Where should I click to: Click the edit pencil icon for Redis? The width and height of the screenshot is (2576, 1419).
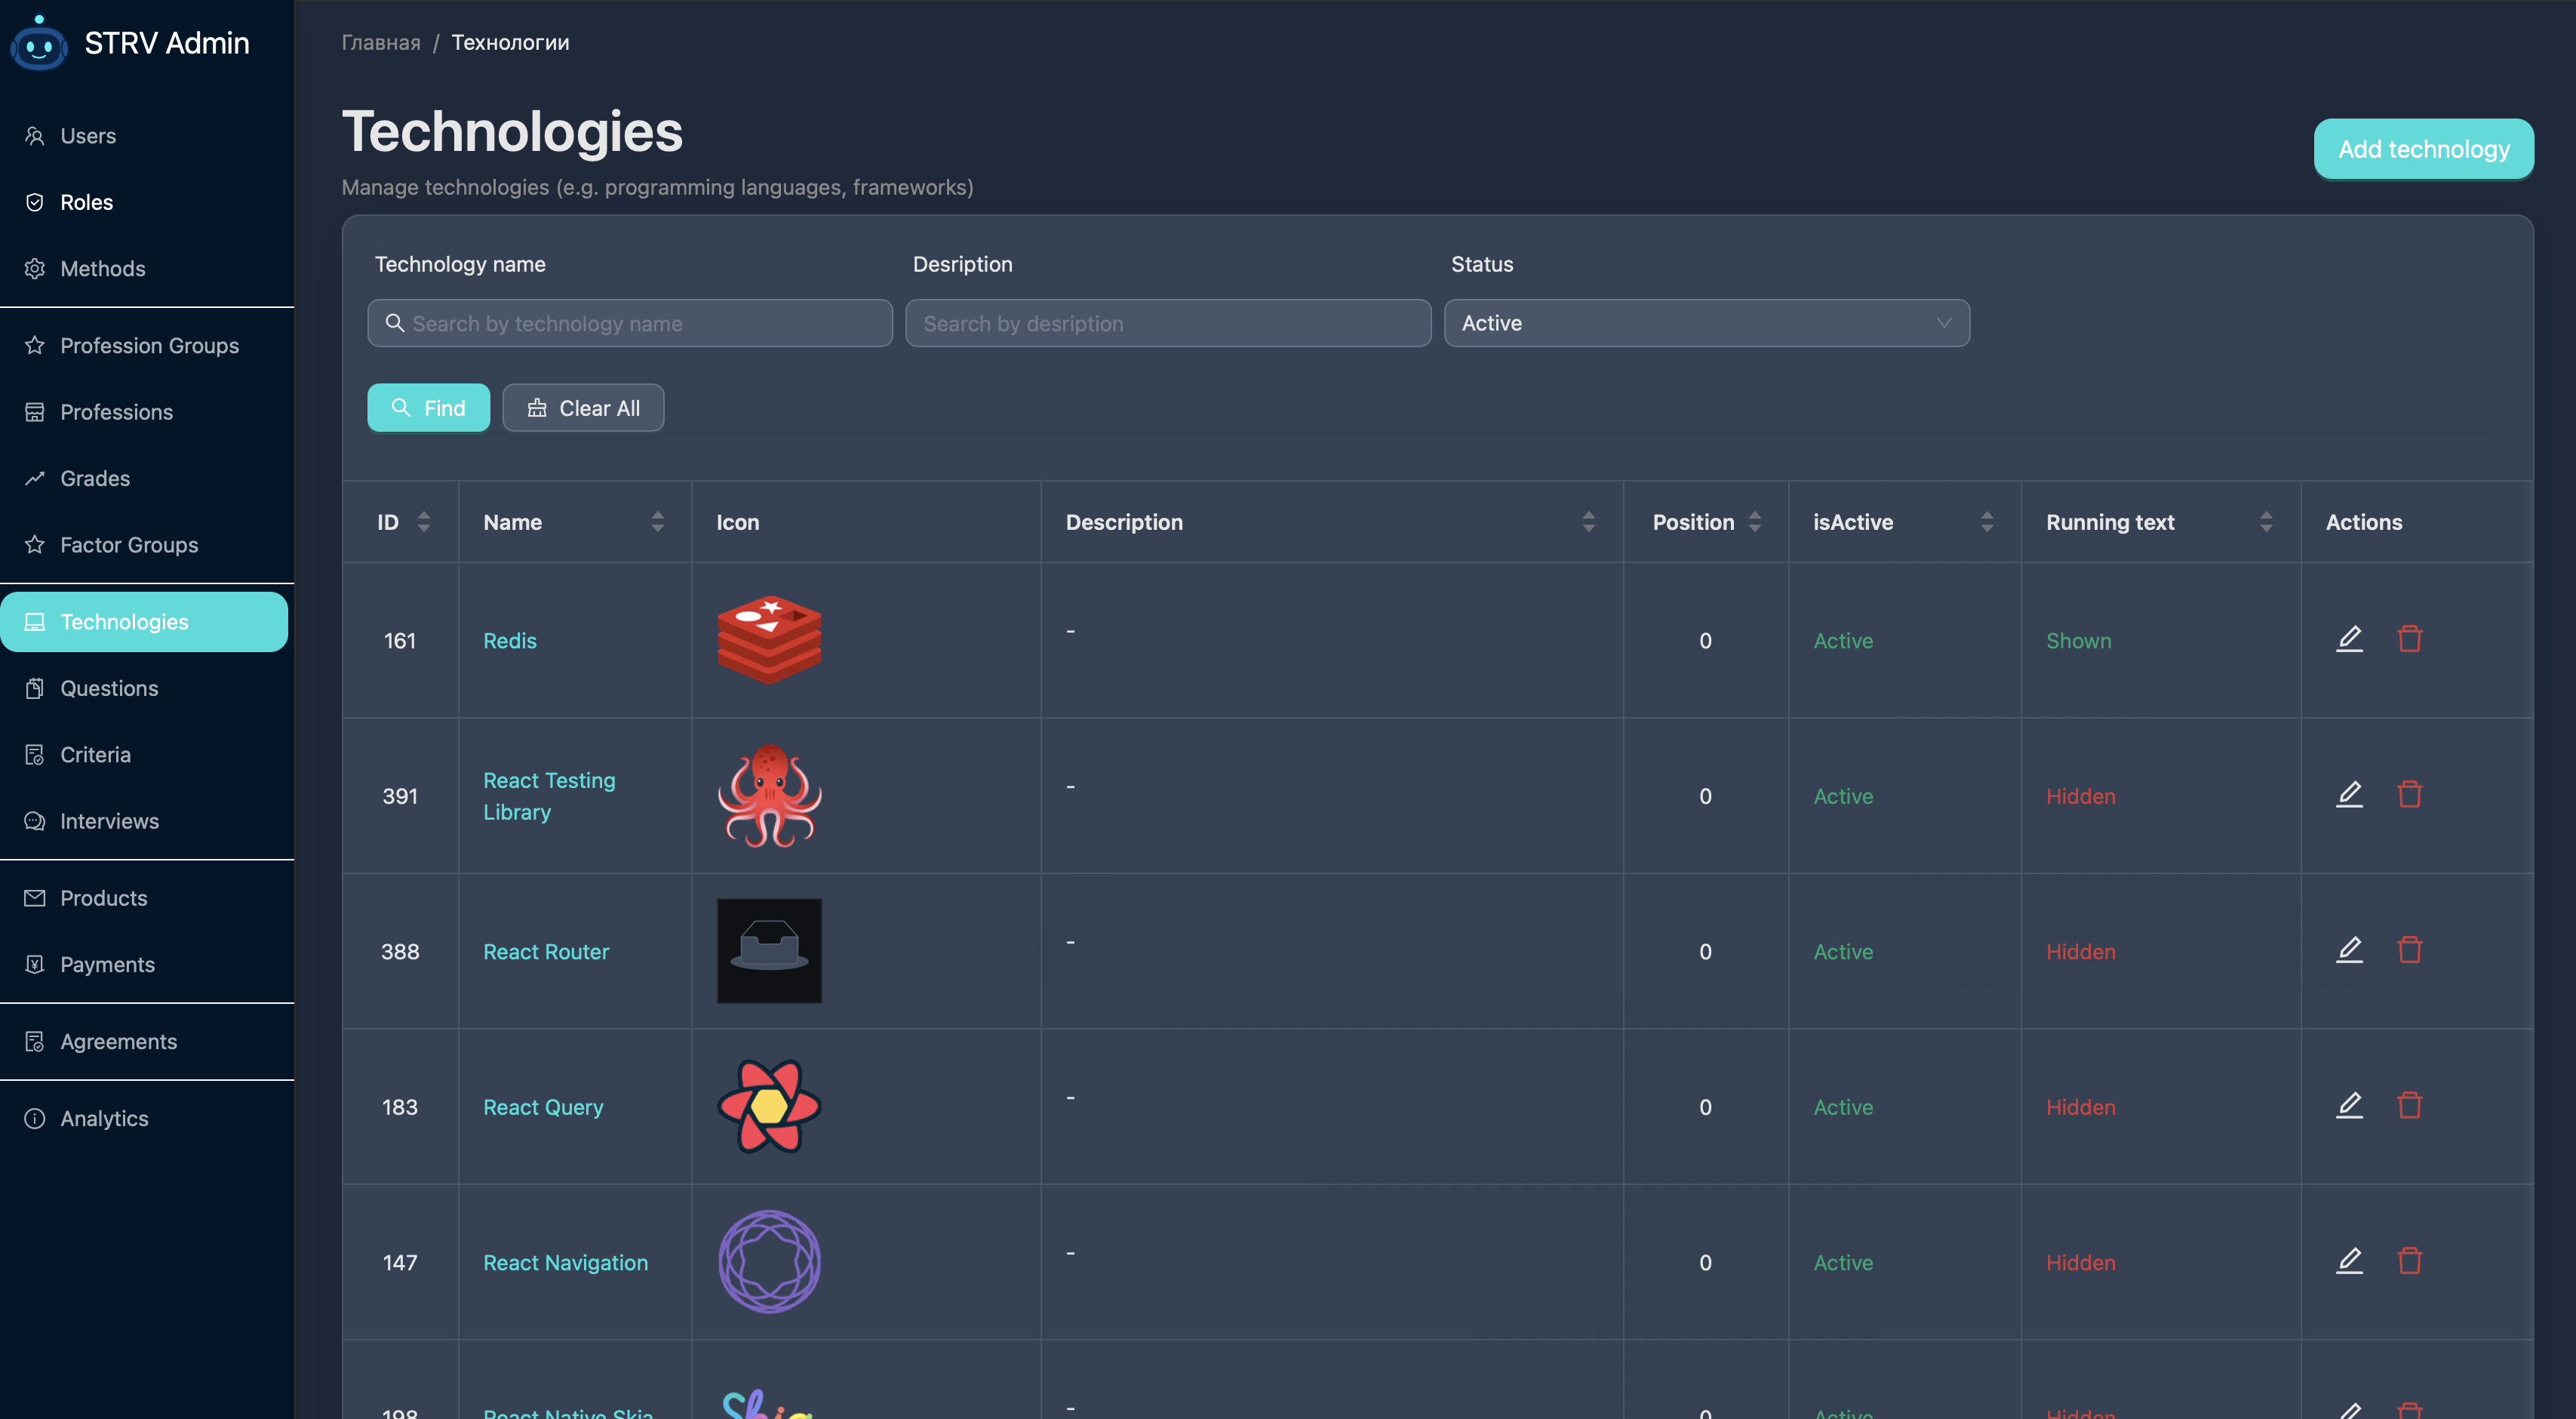point(2349,639)
